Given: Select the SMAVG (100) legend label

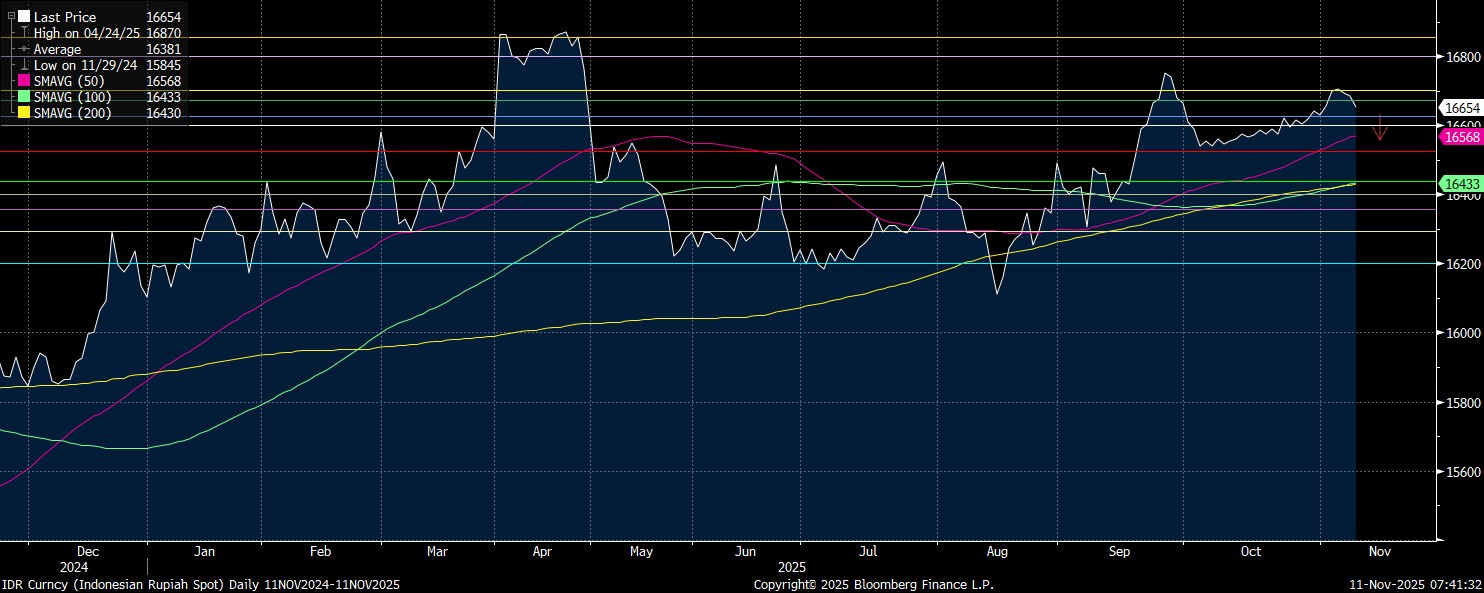Looking at the screenshot, I should click(x=72, y=97).
